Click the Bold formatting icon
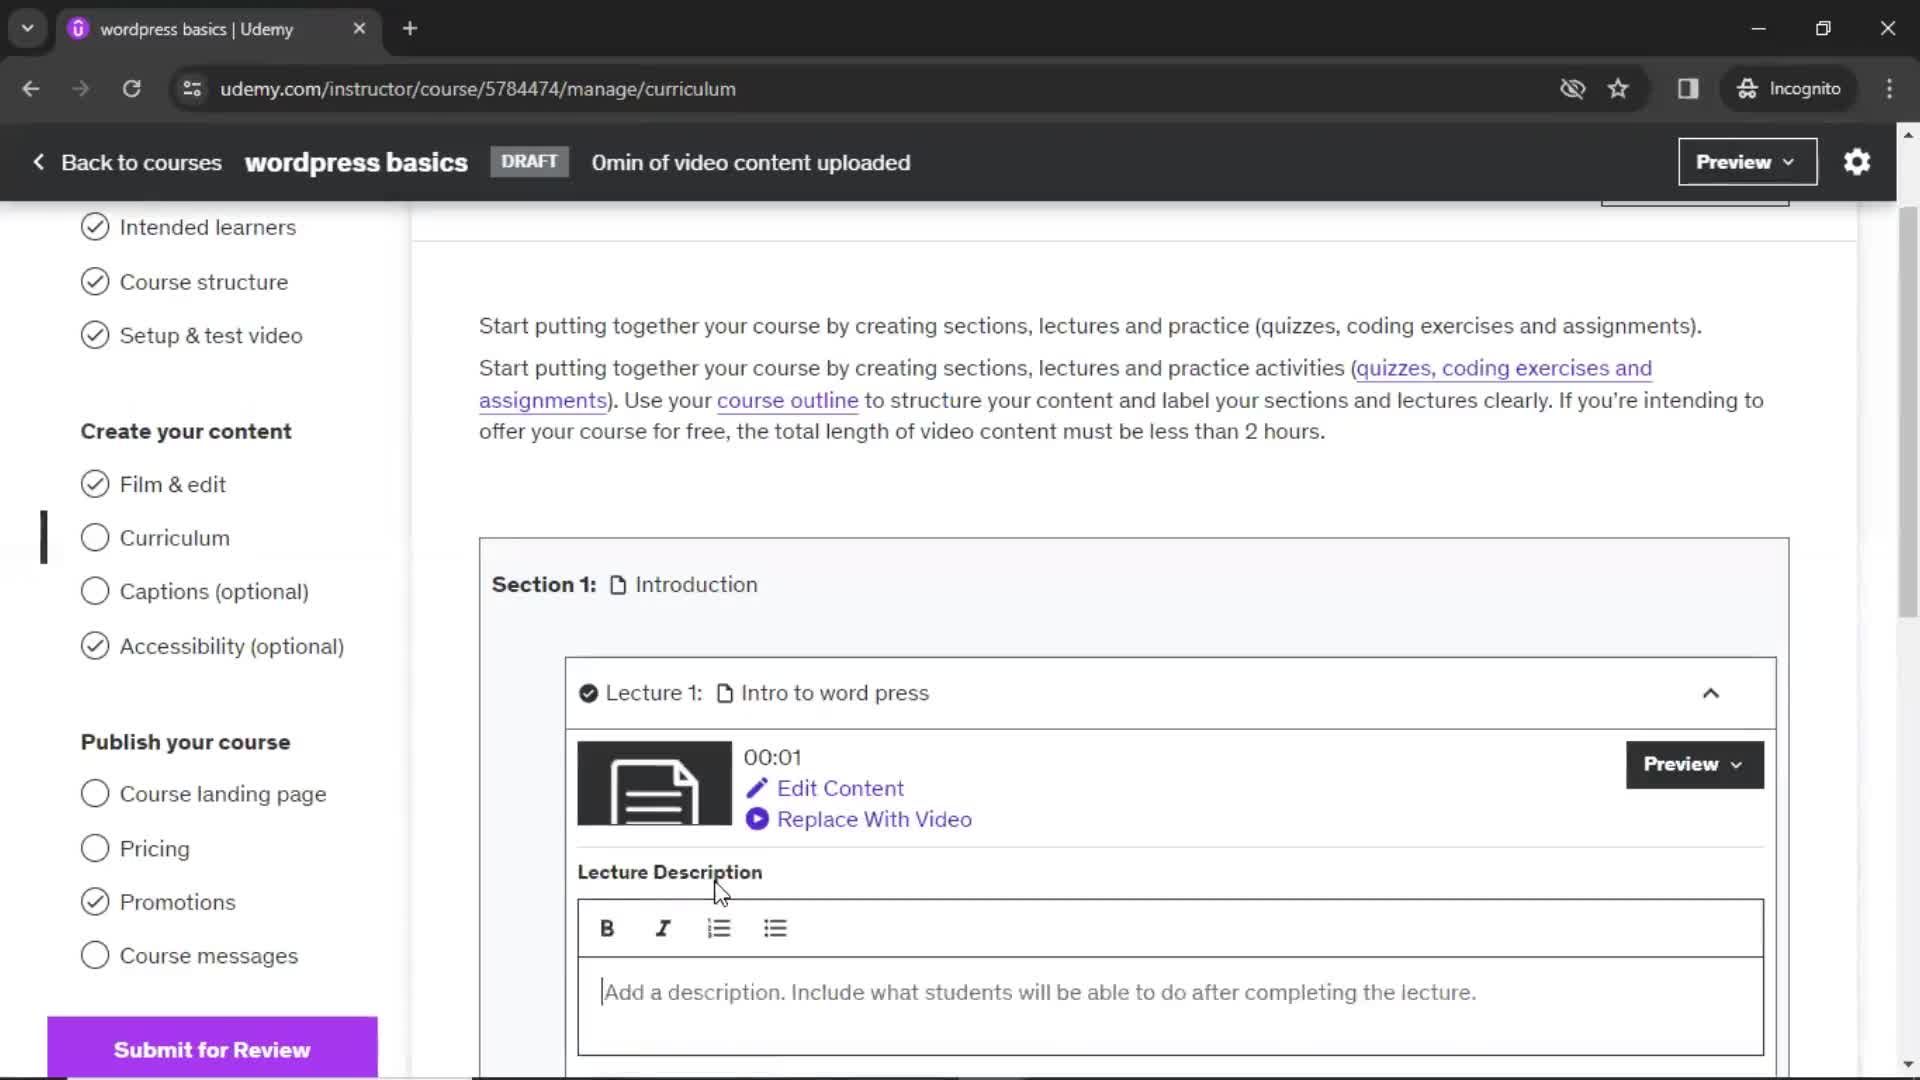Viewport: 1920px width, 1080px height. tap(607, 928)
